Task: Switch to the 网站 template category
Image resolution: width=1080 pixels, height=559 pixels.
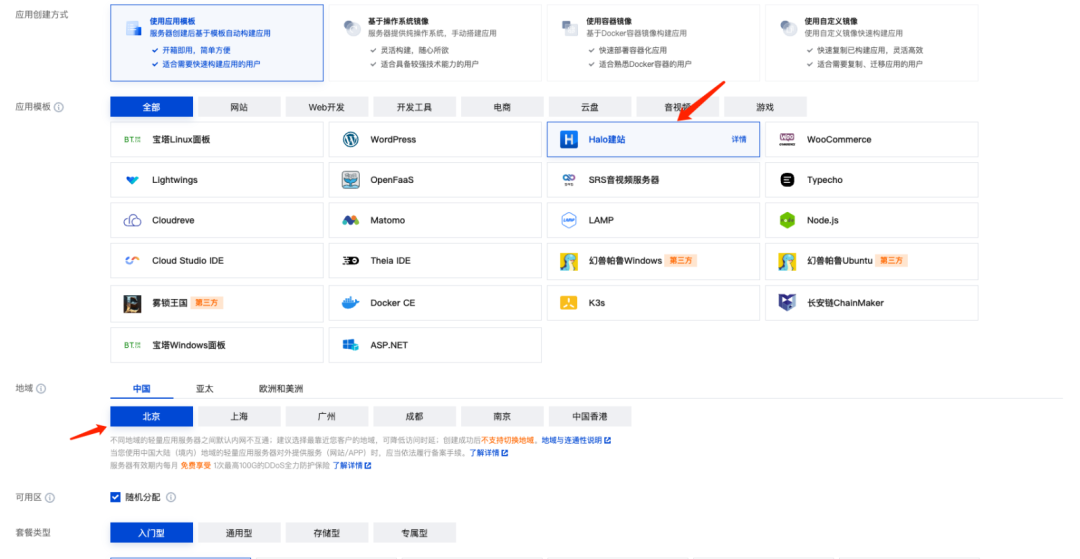Action: 239,107
